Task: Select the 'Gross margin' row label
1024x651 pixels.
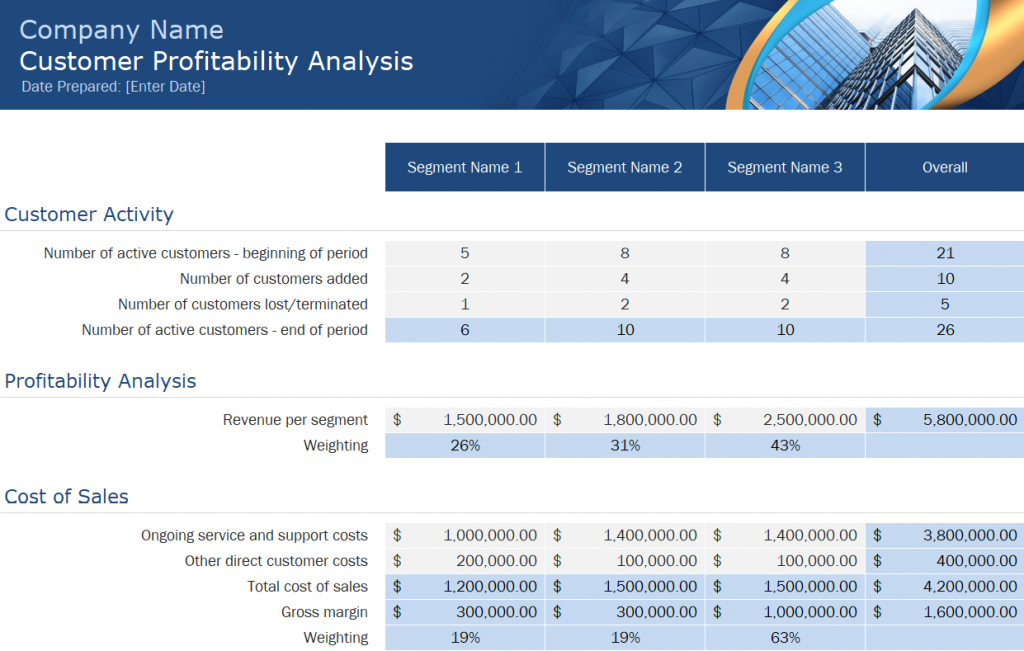Action: coord(325,612)
